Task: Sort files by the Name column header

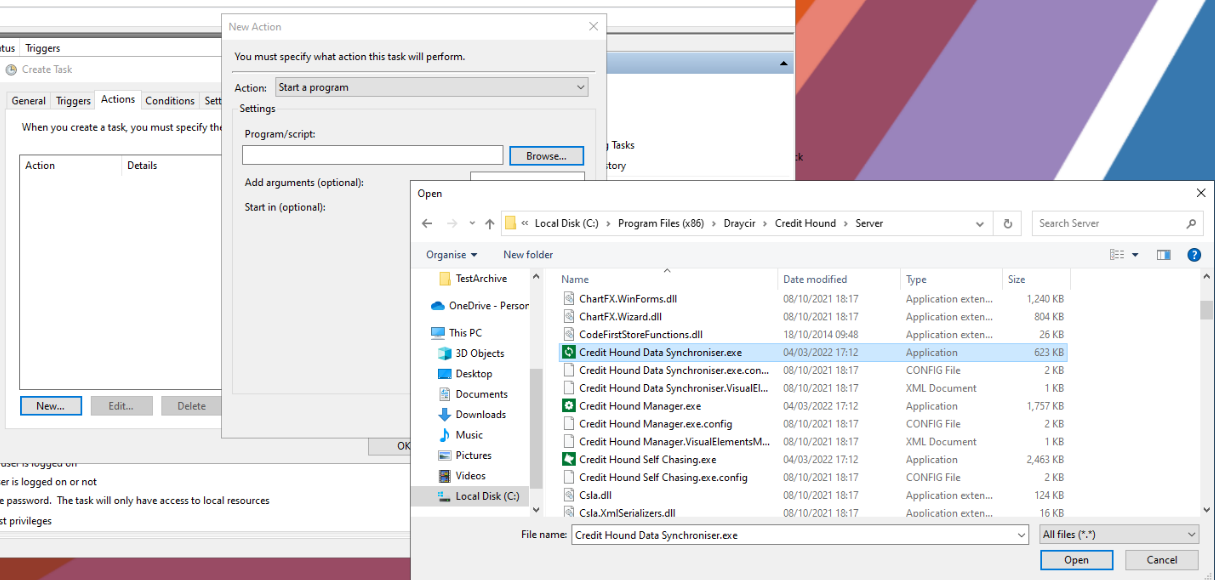Action: click(666, 280)
